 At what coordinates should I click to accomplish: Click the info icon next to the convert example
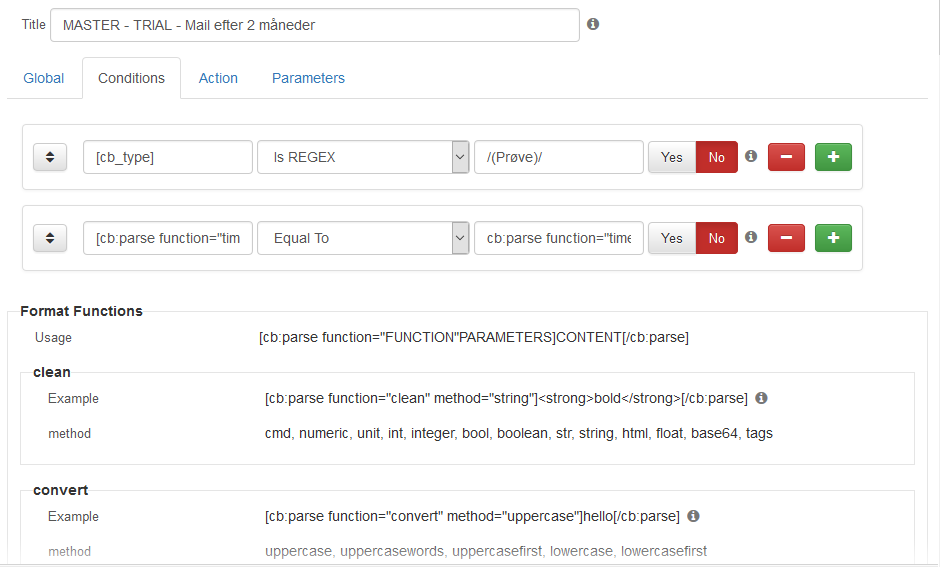694,516
